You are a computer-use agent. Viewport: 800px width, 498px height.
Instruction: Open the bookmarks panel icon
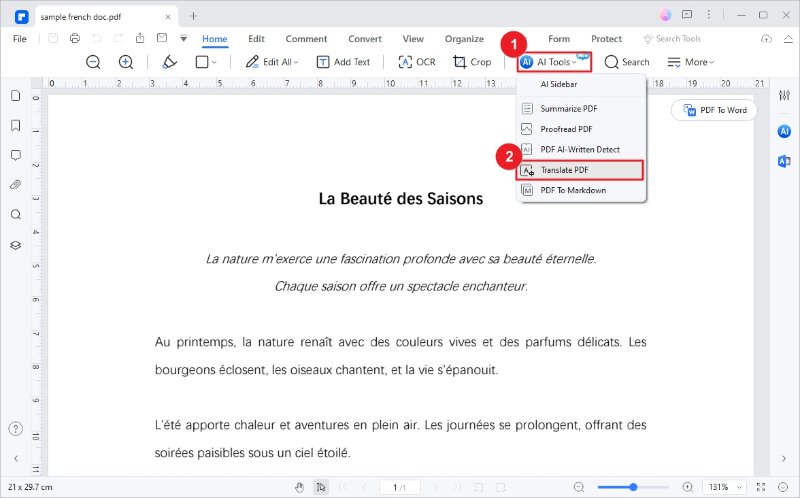16,126
